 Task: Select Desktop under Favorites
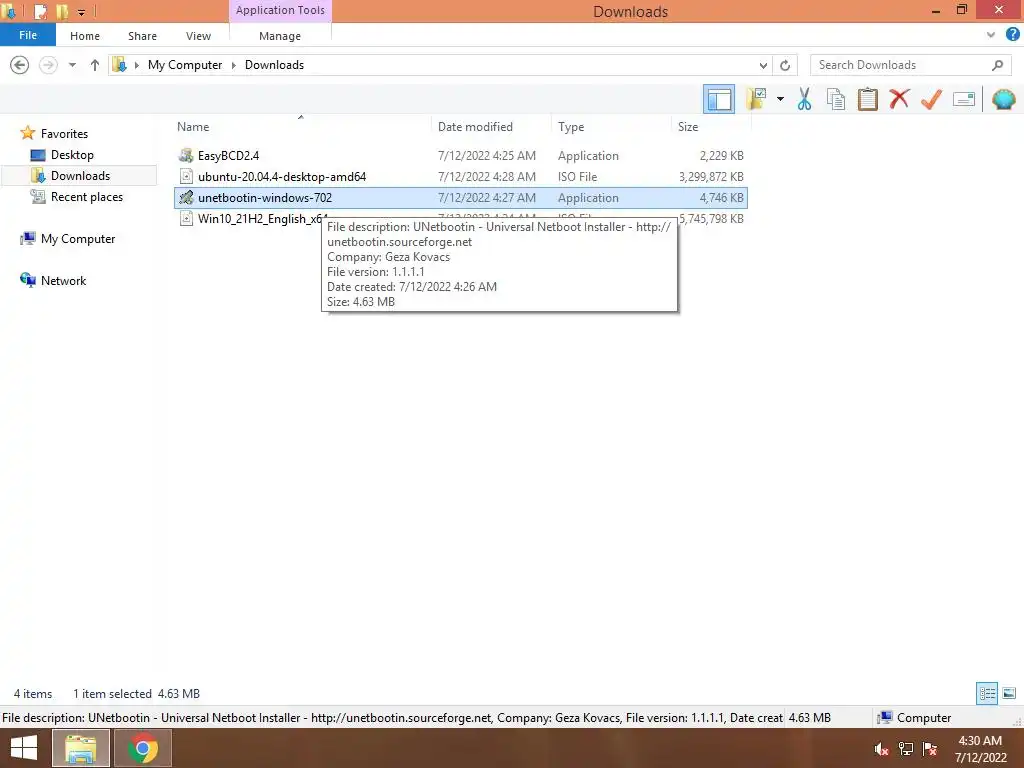click(x=72, y=155)
